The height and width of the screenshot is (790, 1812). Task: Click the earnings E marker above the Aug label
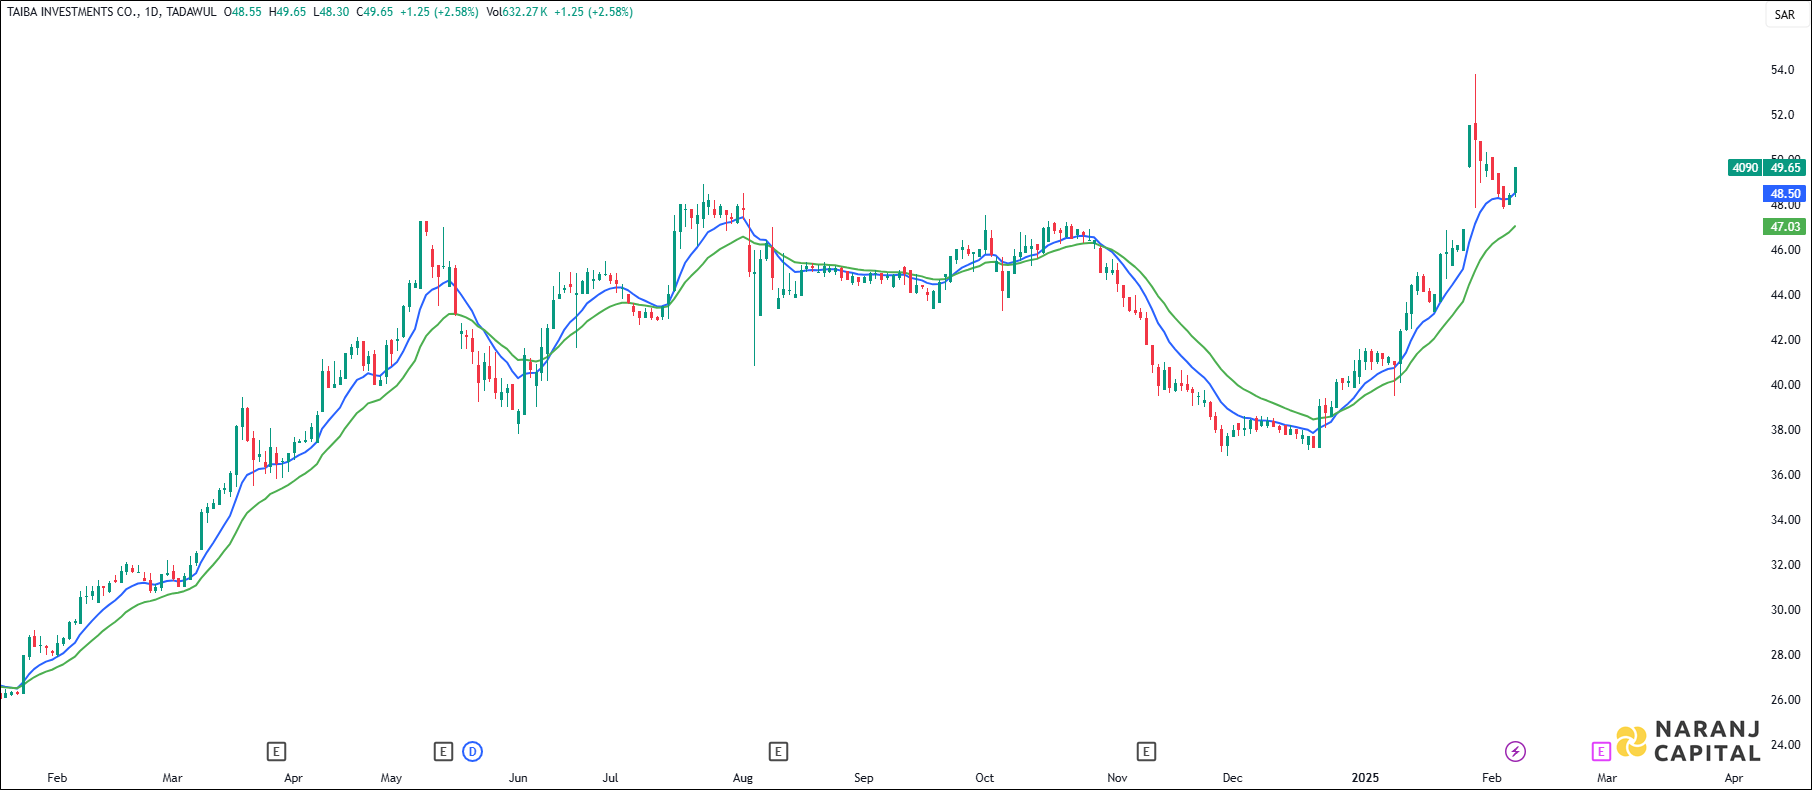(x=778, y=751)
